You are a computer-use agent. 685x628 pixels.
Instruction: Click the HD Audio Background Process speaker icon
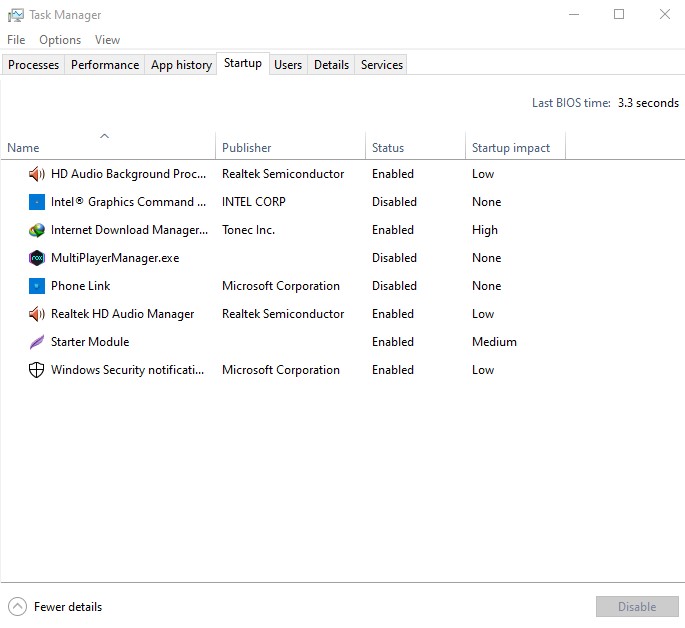pyautogui.click(x=37, y=174)
